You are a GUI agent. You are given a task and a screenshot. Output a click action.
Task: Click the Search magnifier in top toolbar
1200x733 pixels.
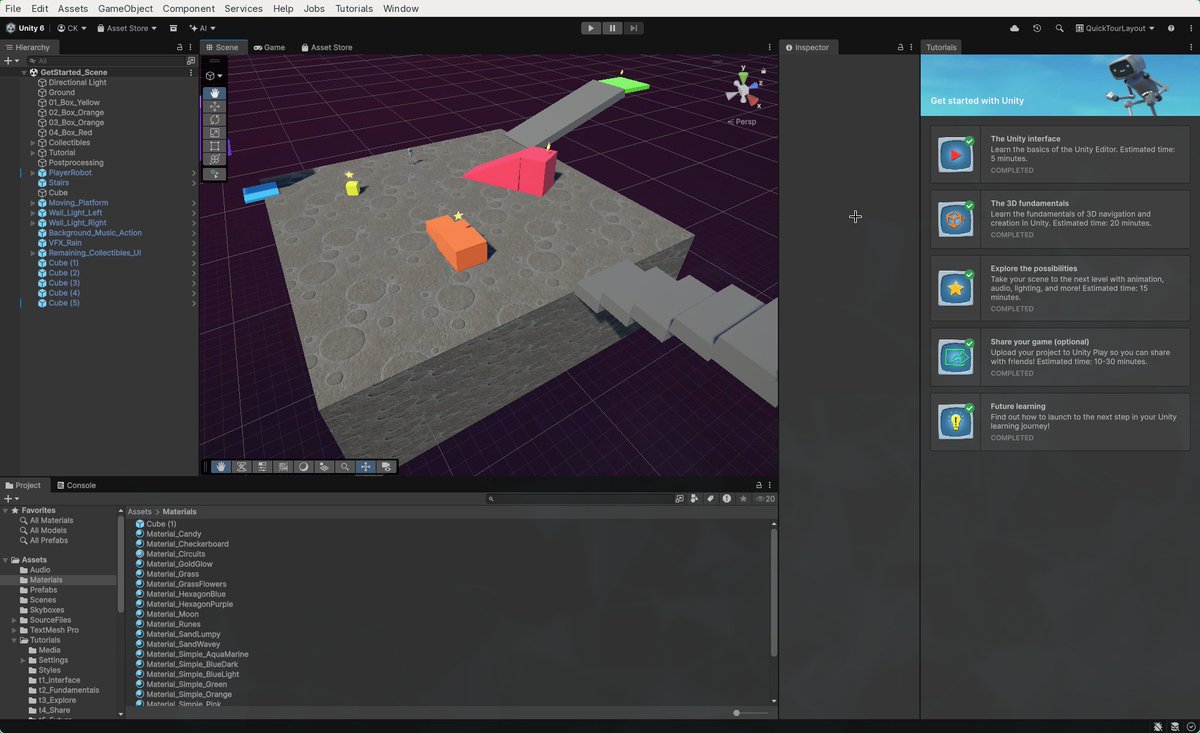pyautogui.click(x=1059, y=28)
